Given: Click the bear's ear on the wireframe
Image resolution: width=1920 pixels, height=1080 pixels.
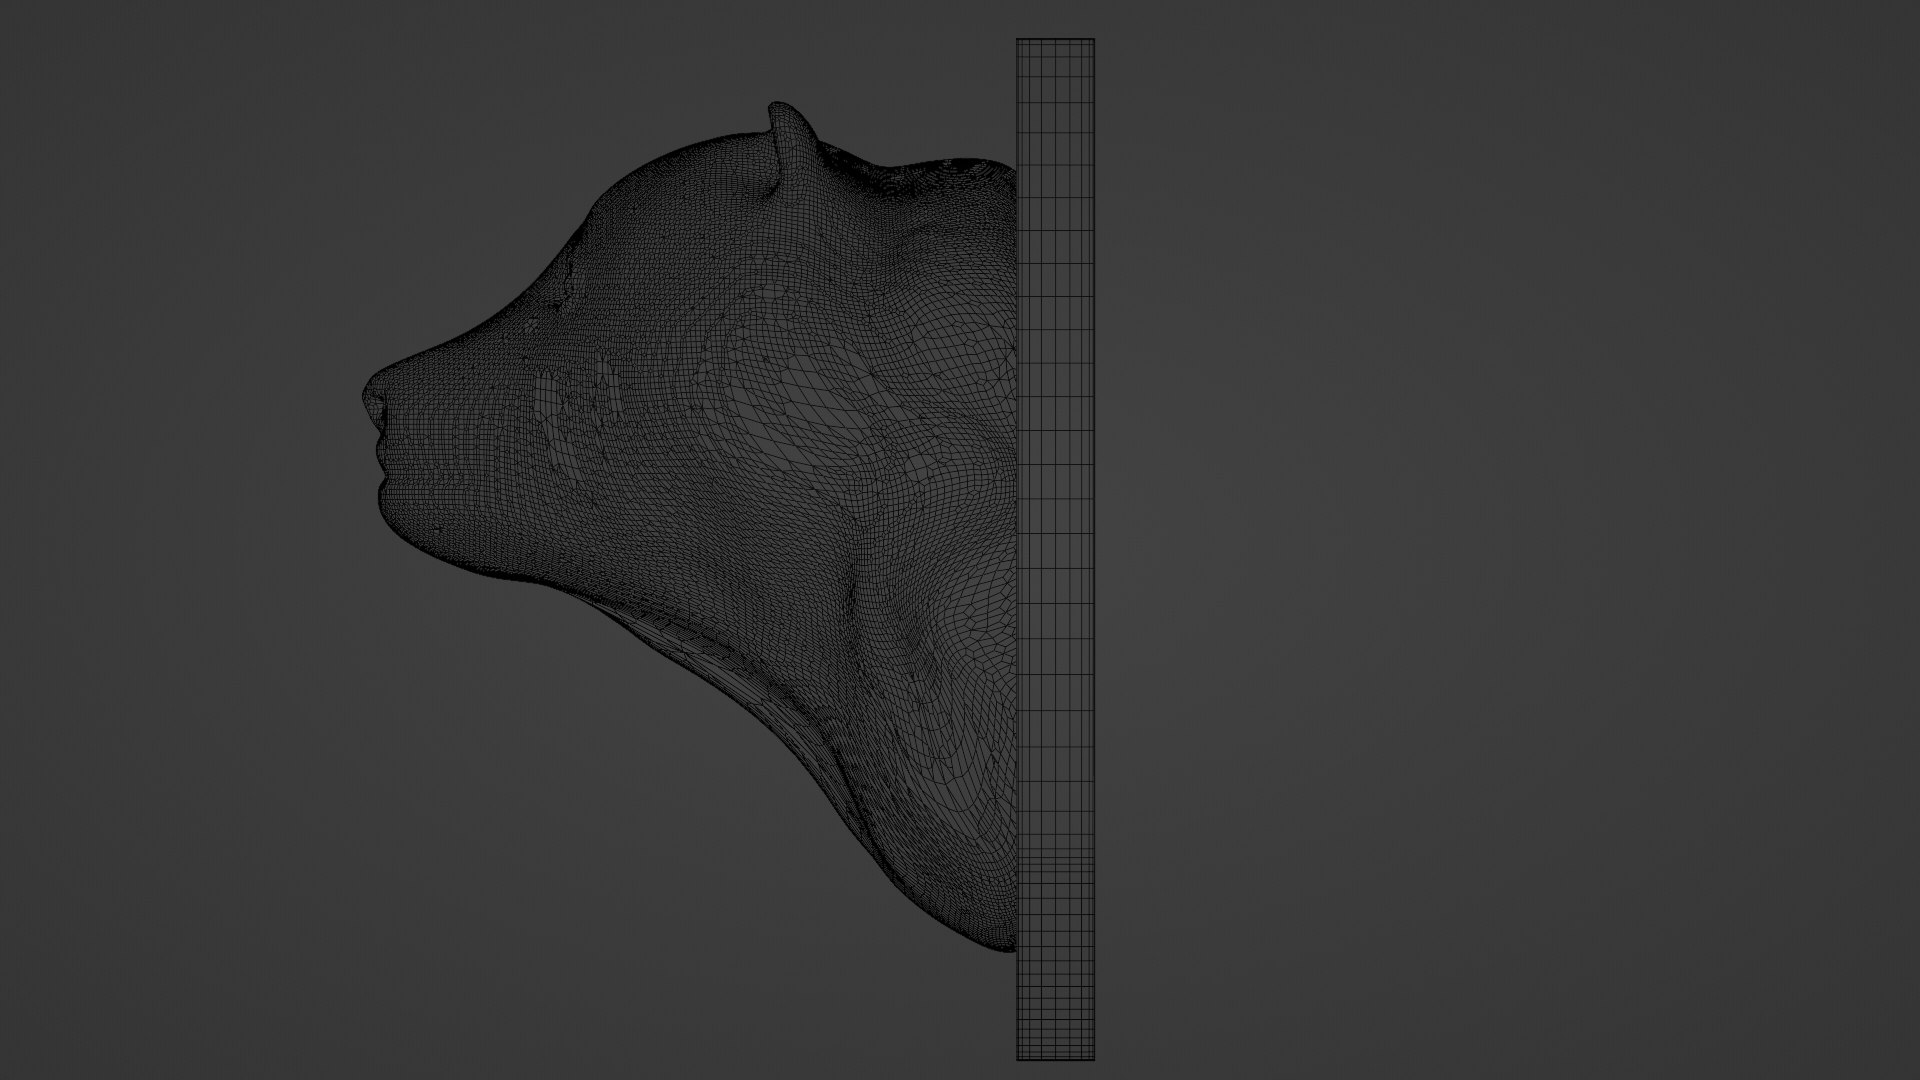Looking at the screenshot, I should 793,143.
